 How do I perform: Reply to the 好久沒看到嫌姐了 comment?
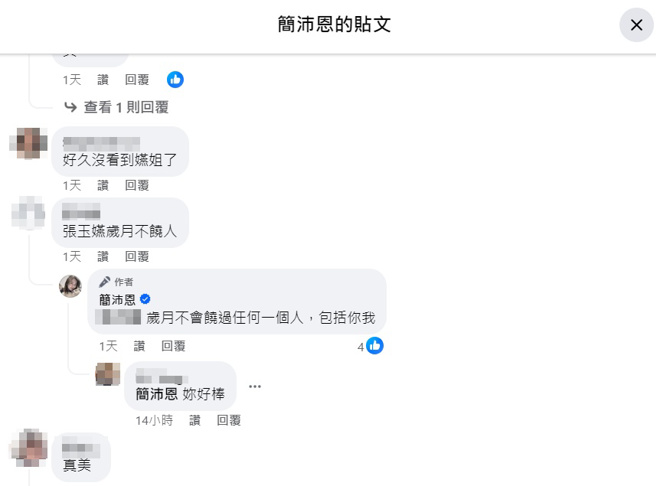(x=137, y=185)
